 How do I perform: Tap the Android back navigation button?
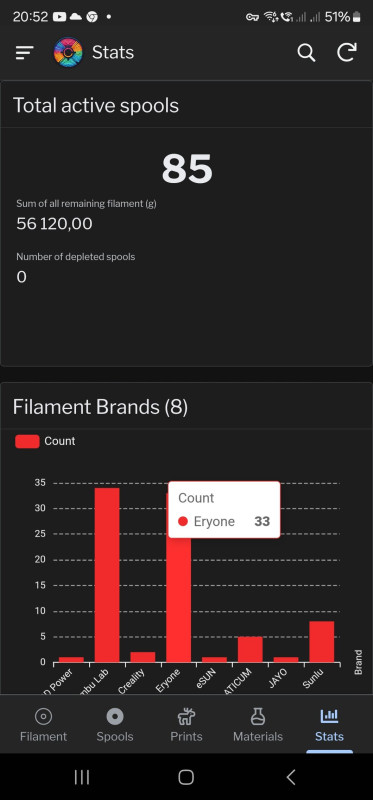291,777
